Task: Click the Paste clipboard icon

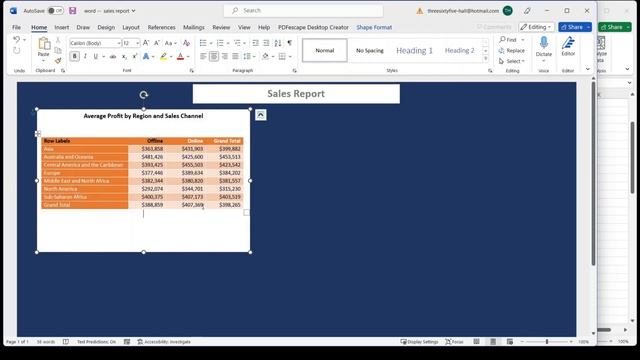Action: [44, 43]
